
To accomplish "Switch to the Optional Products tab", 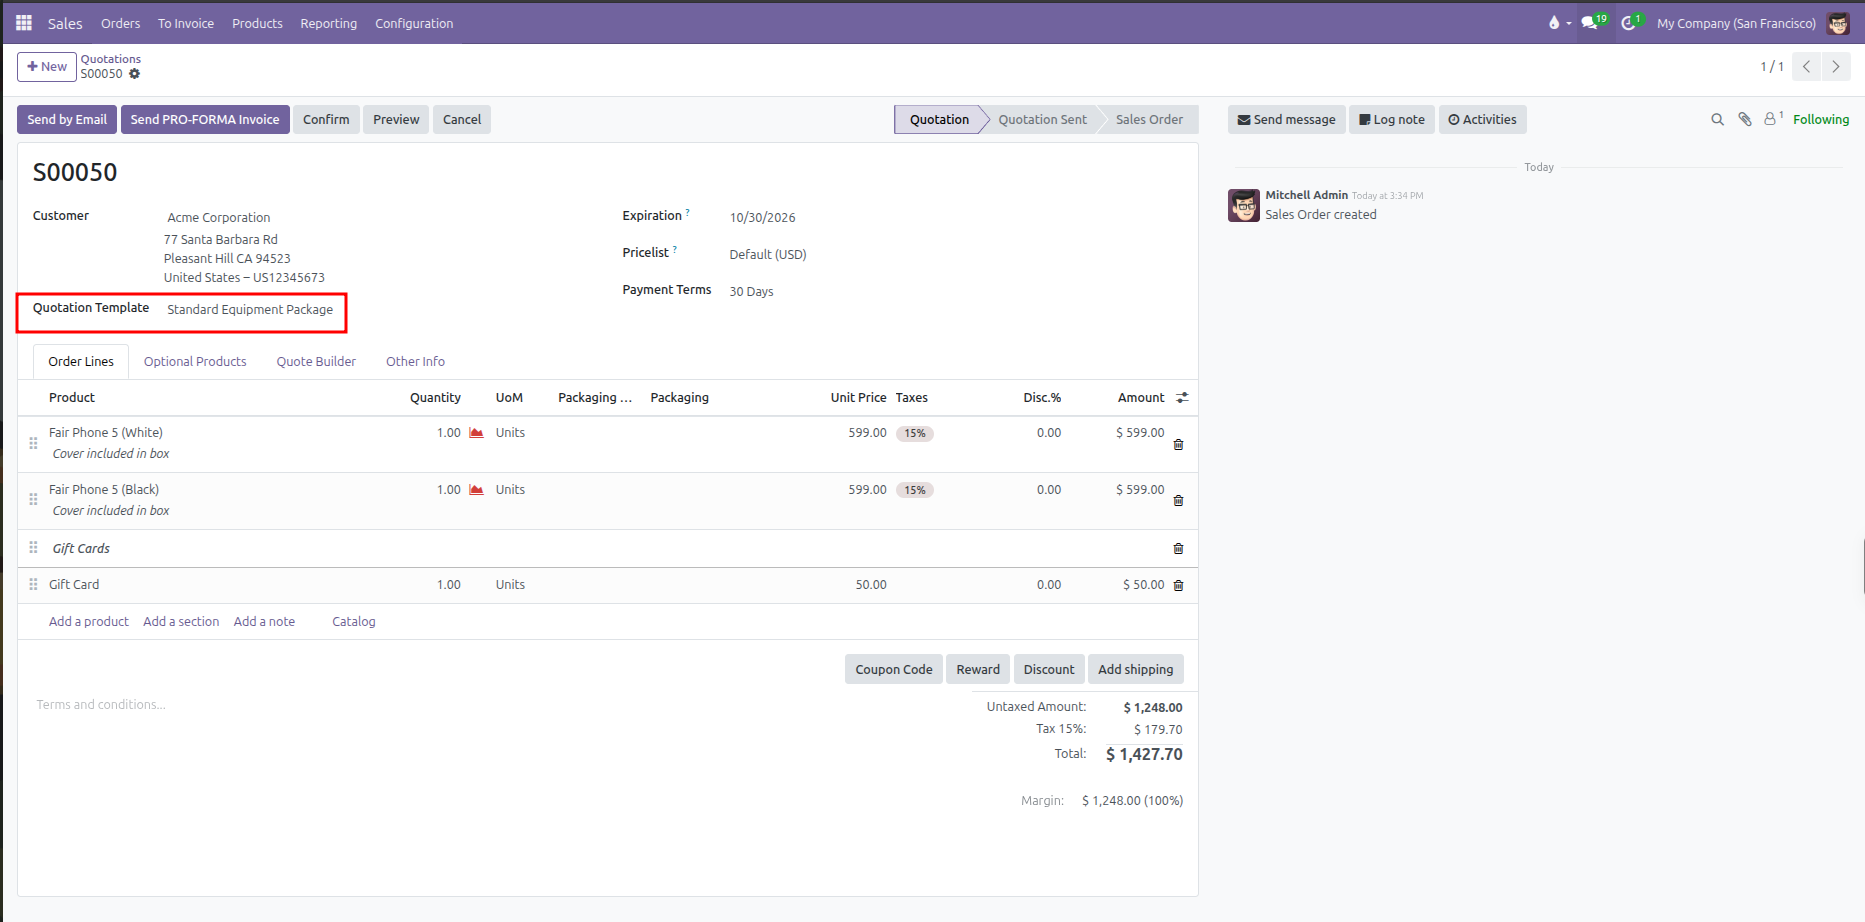I will pyautogui.click(x=195, y=362).
